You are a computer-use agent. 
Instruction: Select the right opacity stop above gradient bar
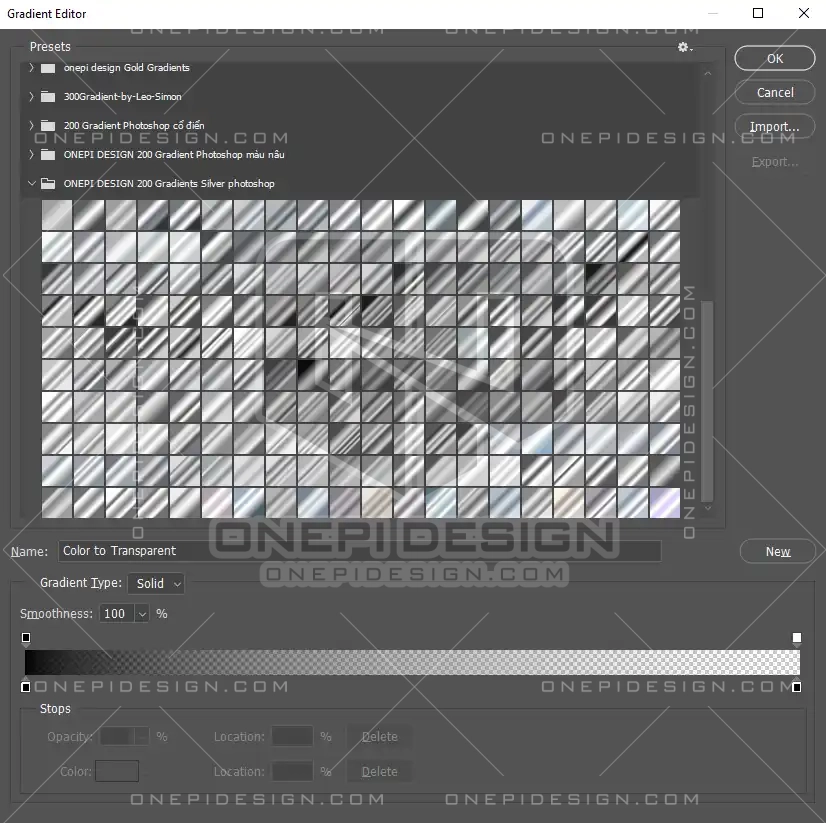click(796, 638)
